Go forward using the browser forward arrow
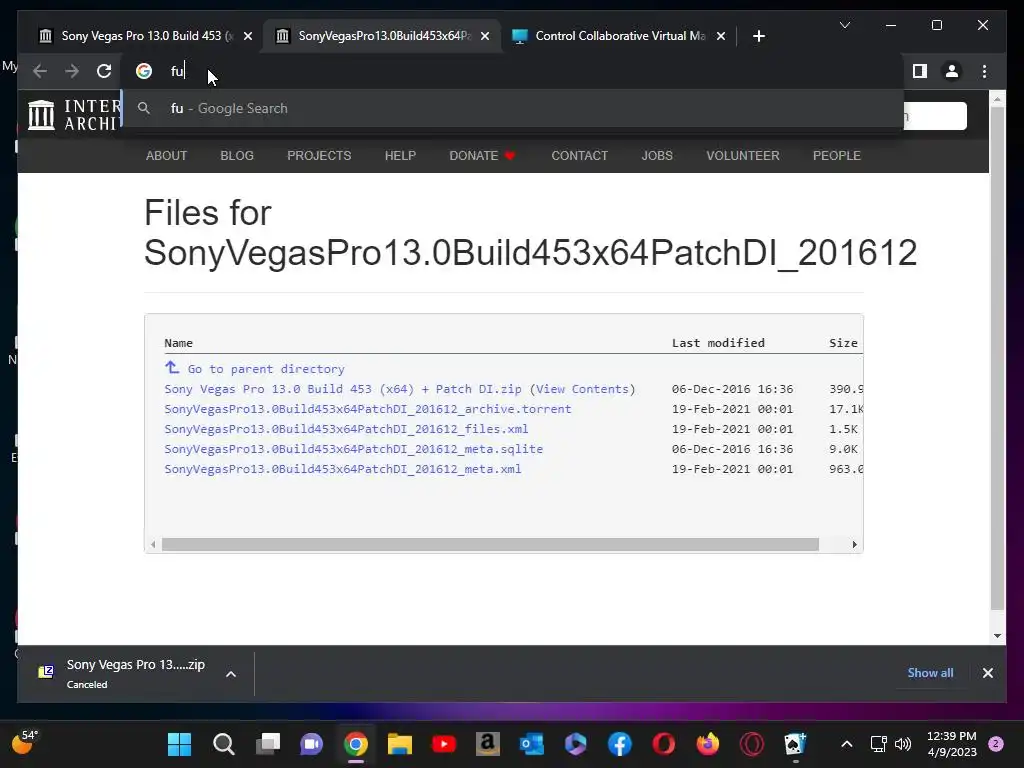 point(72,71)
